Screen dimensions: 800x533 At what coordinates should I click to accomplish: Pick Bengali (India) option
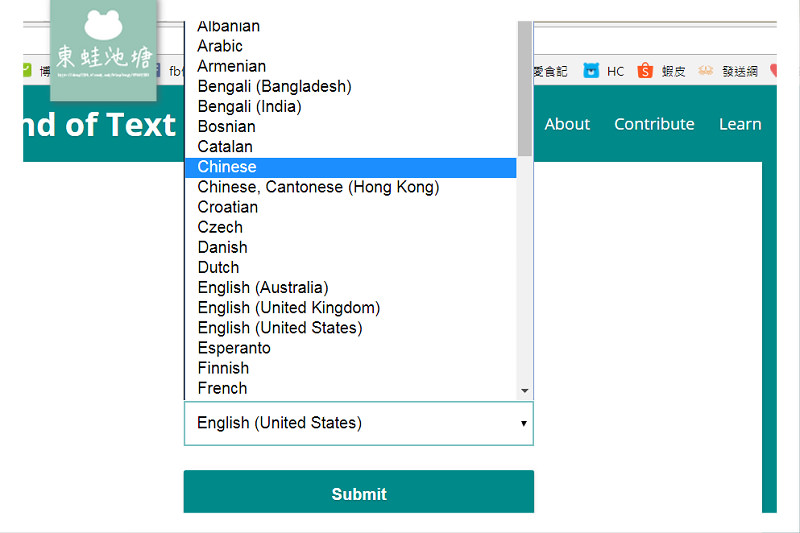[351, 107]
